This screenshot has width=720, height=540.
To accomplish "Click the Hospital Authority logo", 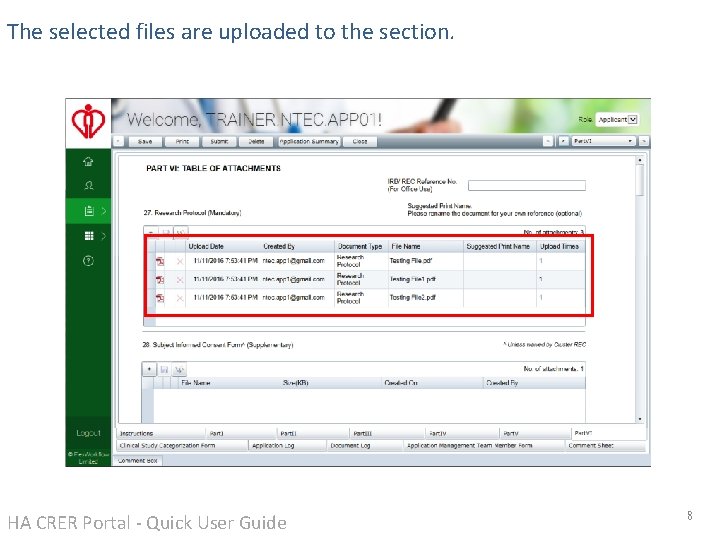I will 88,121.
